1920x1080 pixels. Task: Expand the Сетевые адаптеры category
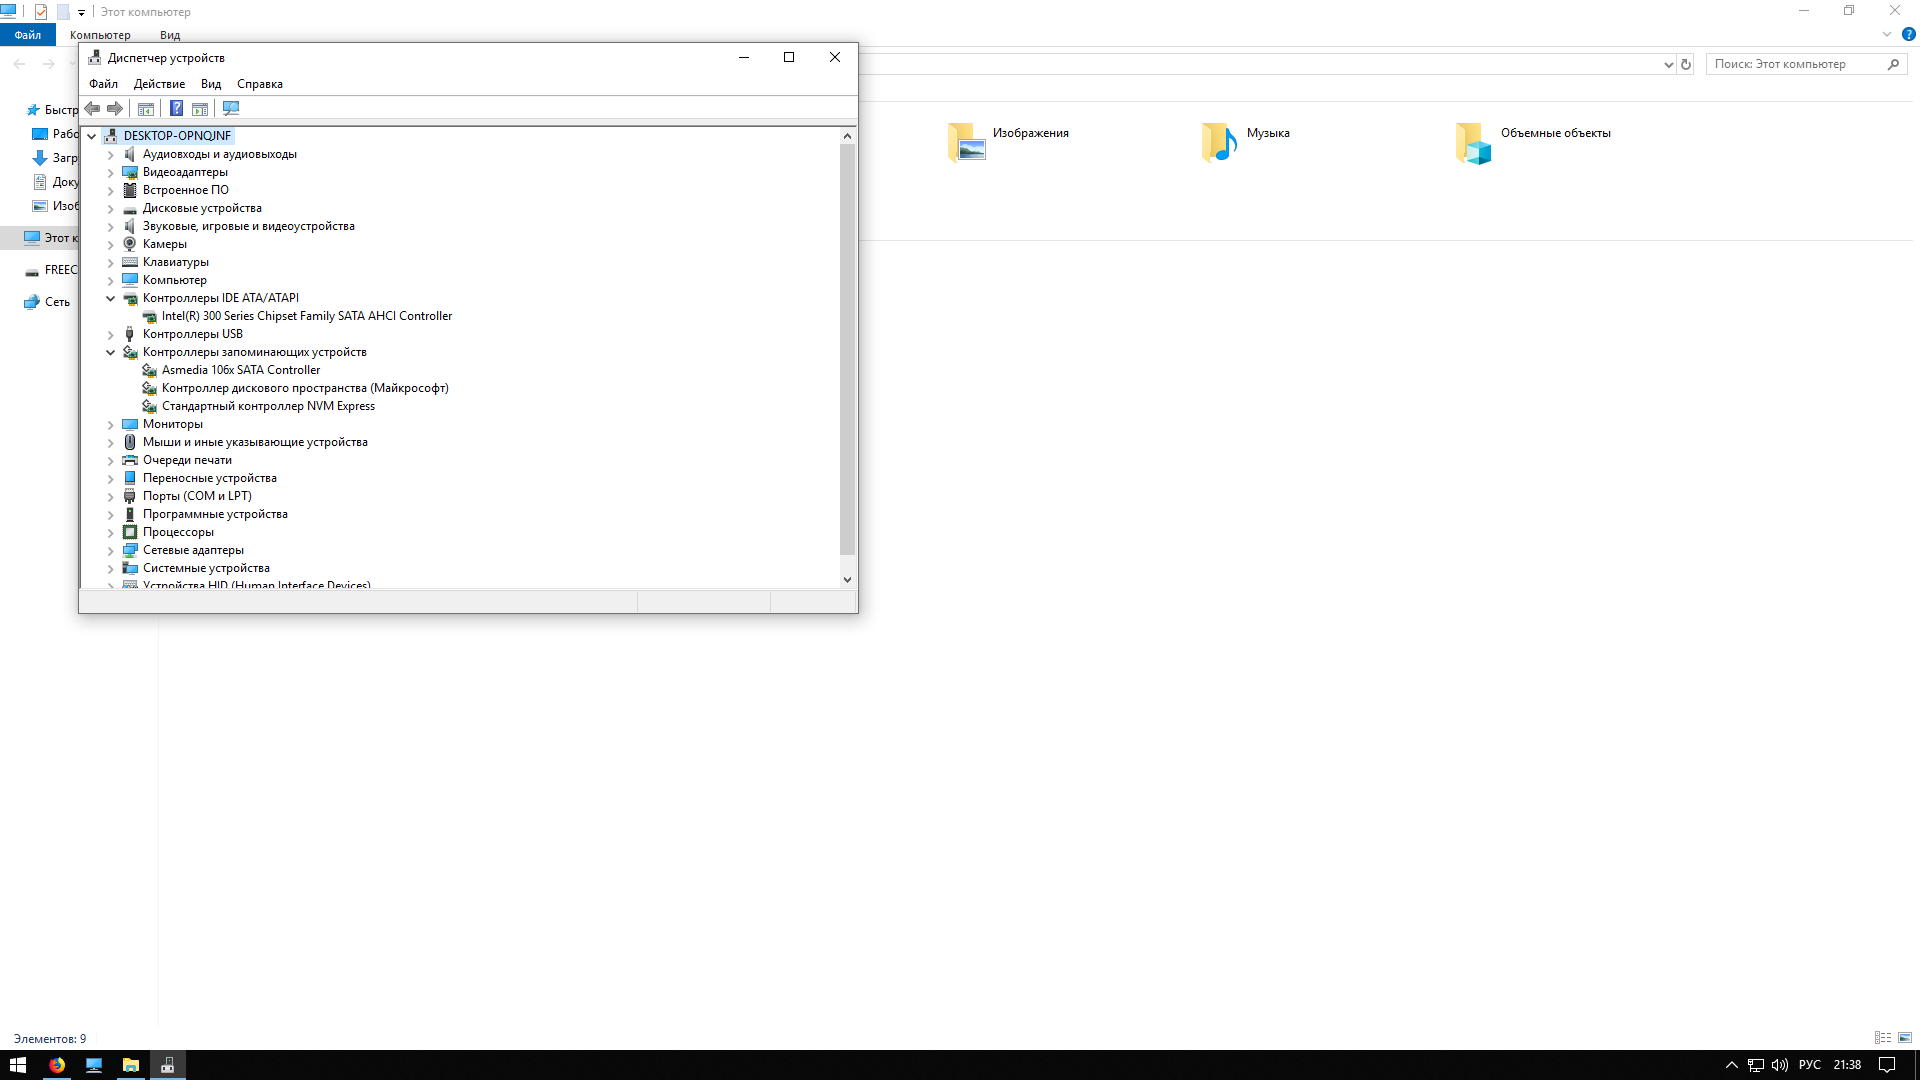point(111,550)
